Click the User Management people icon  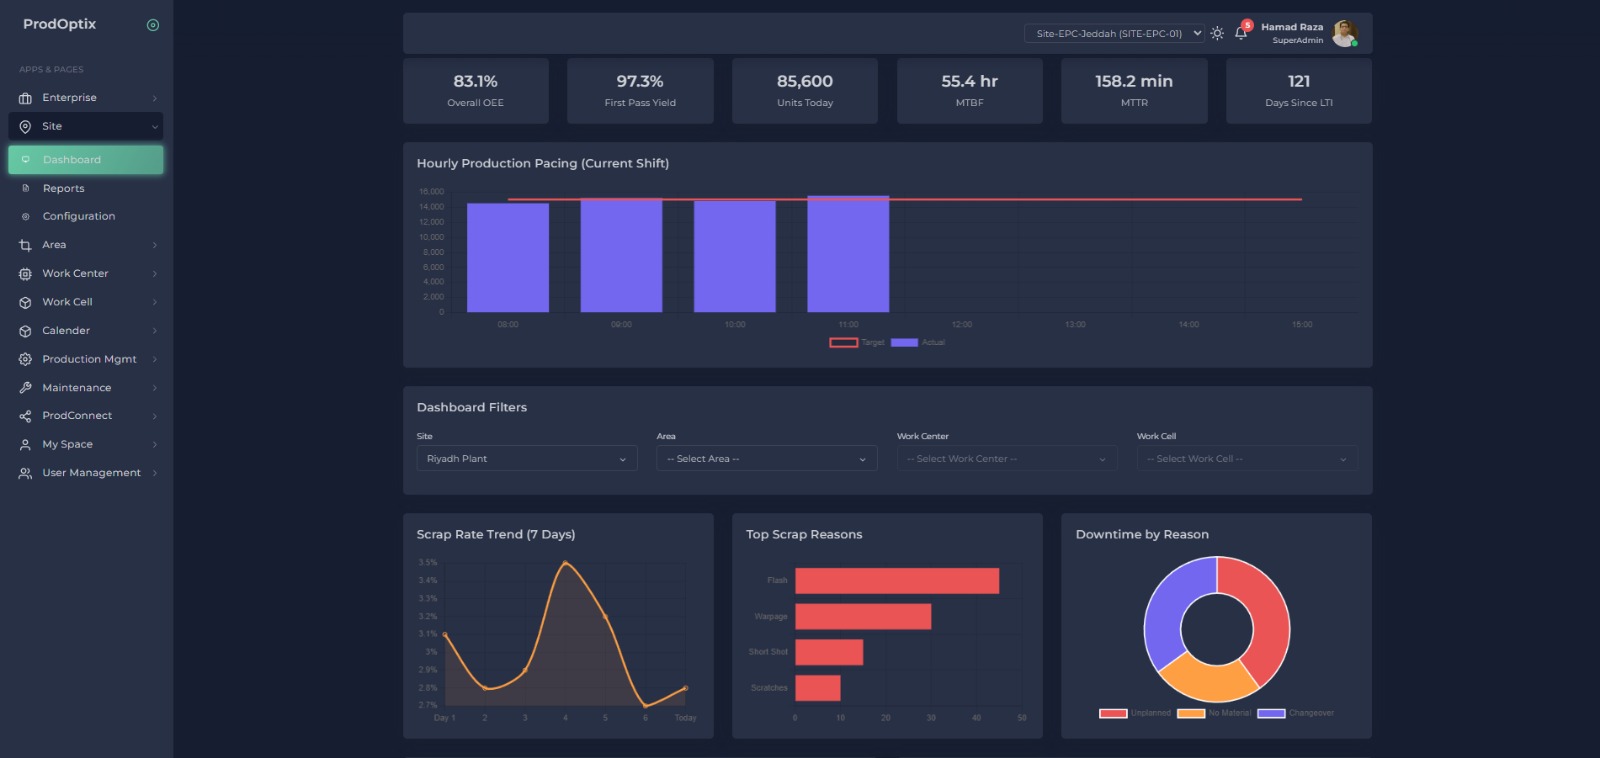25,473
